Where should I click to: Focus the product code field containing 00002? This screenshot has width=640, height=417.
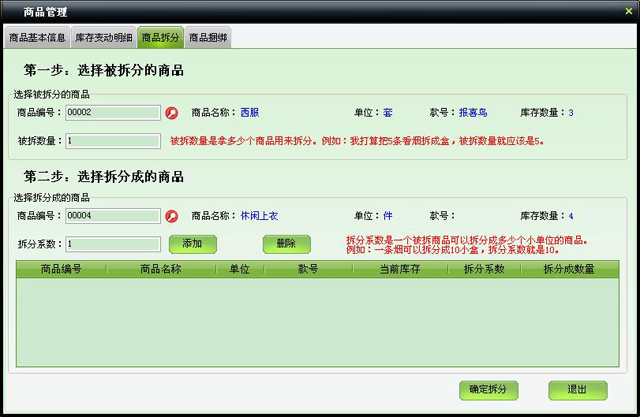pos(112,113)
